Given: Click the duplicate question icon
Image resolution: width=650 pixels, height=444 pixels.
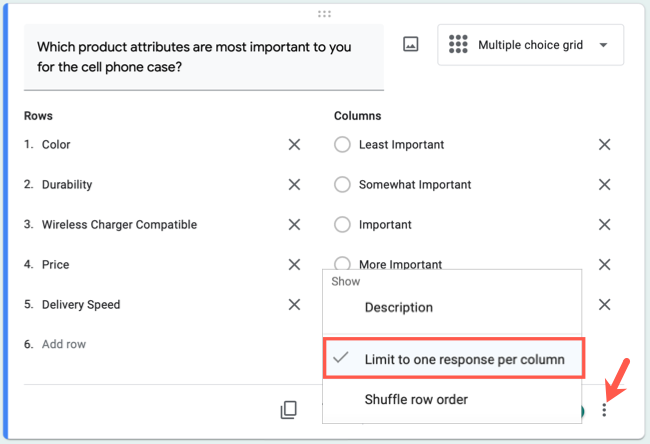Looking at the screenshot, I should pyautogui.click(x=289, y=409).
